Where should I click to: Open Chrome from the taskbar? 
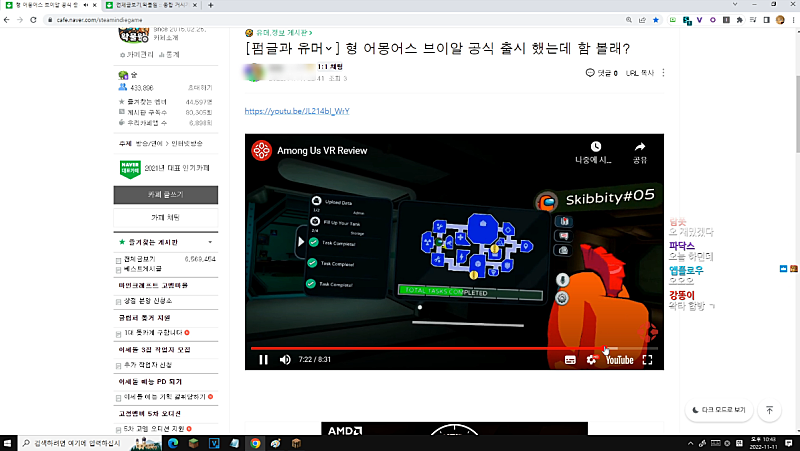click(255, 443)
